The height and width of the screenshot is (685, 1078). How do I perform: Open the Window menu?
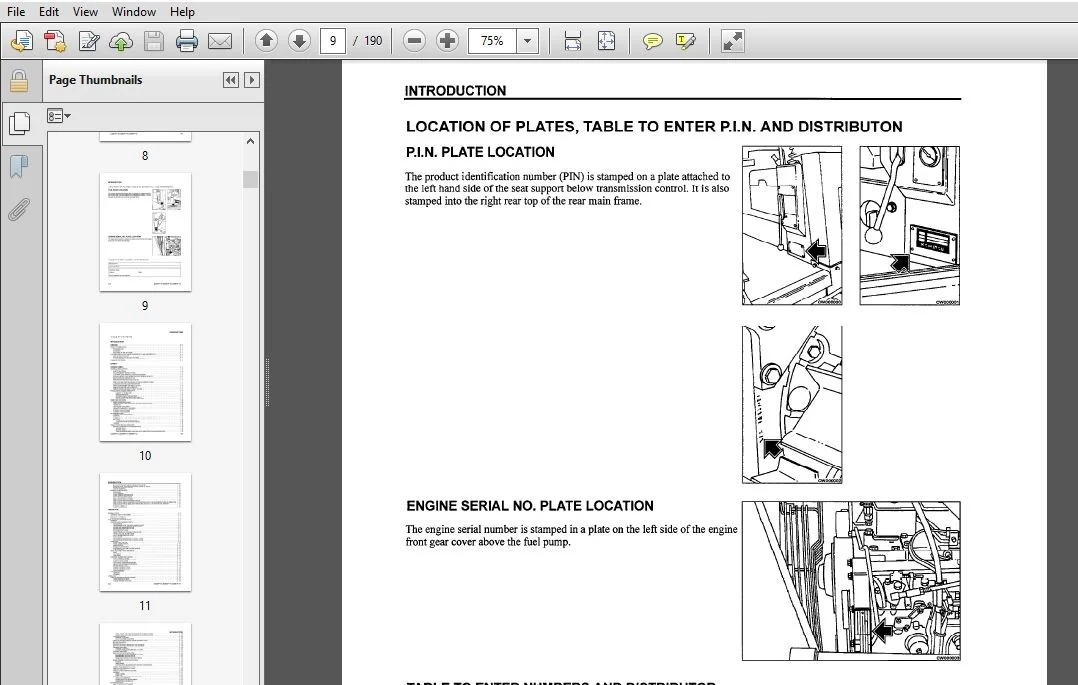[x=133, y=12]
